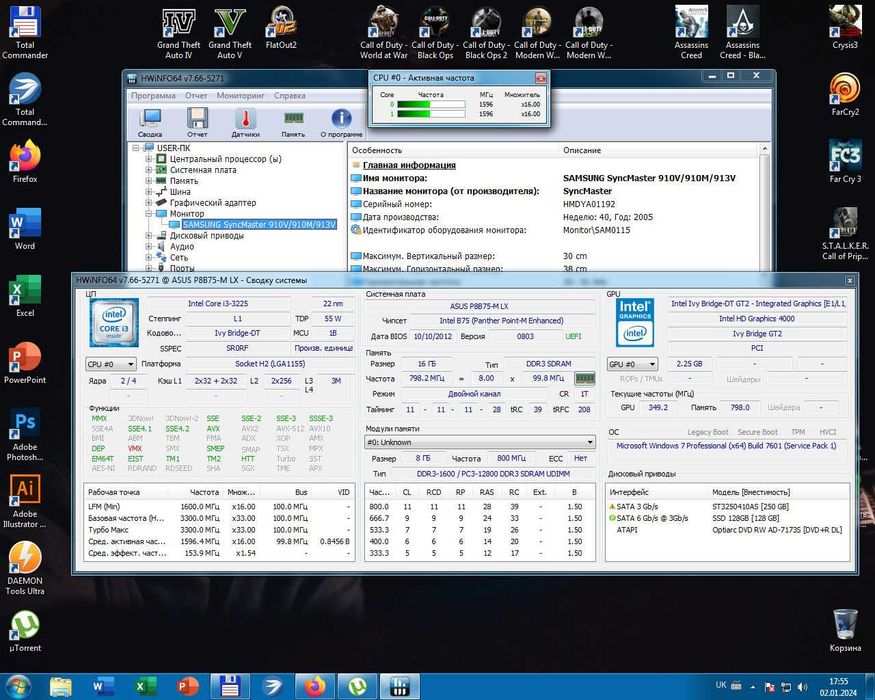Collapse the USER-ПК root tree node
The width and height of the screenshot is (875, 700).
(136, 148)
